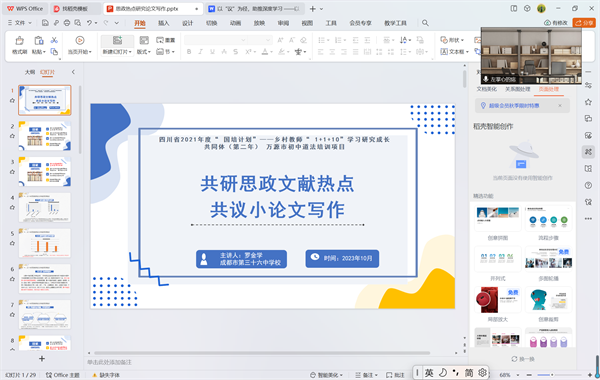Toggle Bold formatting
The image size is (600, 380).
tap(189, 52)
